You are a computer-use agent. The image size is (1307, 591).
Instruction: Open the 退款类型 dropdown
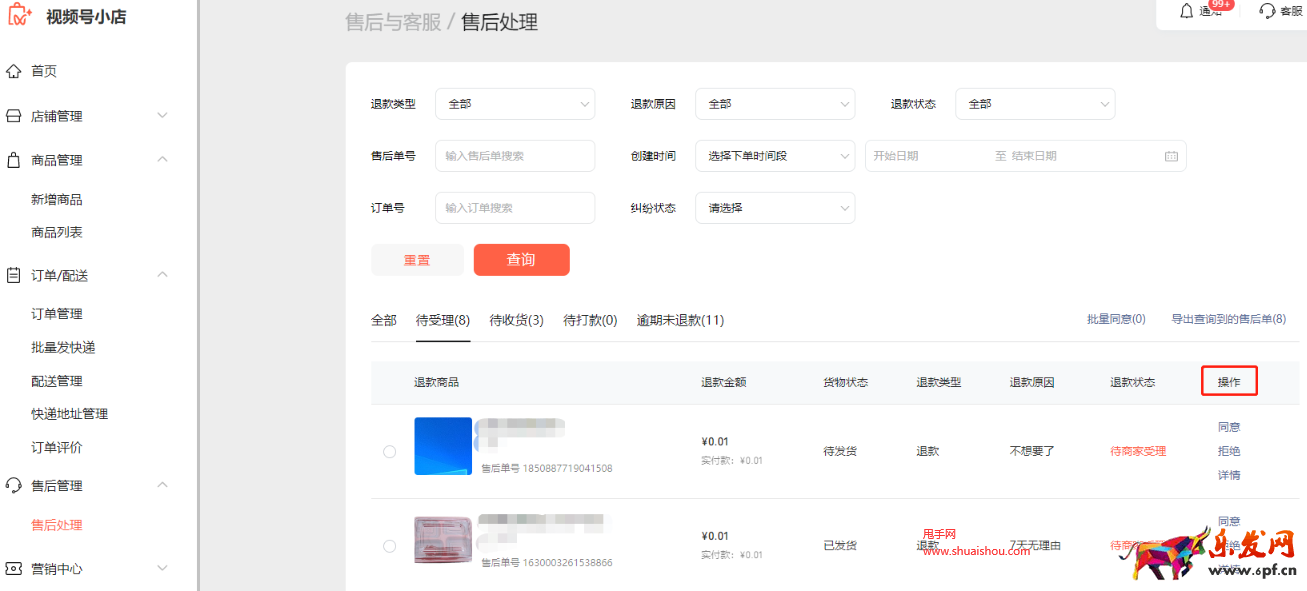click(x=514, y=103)
